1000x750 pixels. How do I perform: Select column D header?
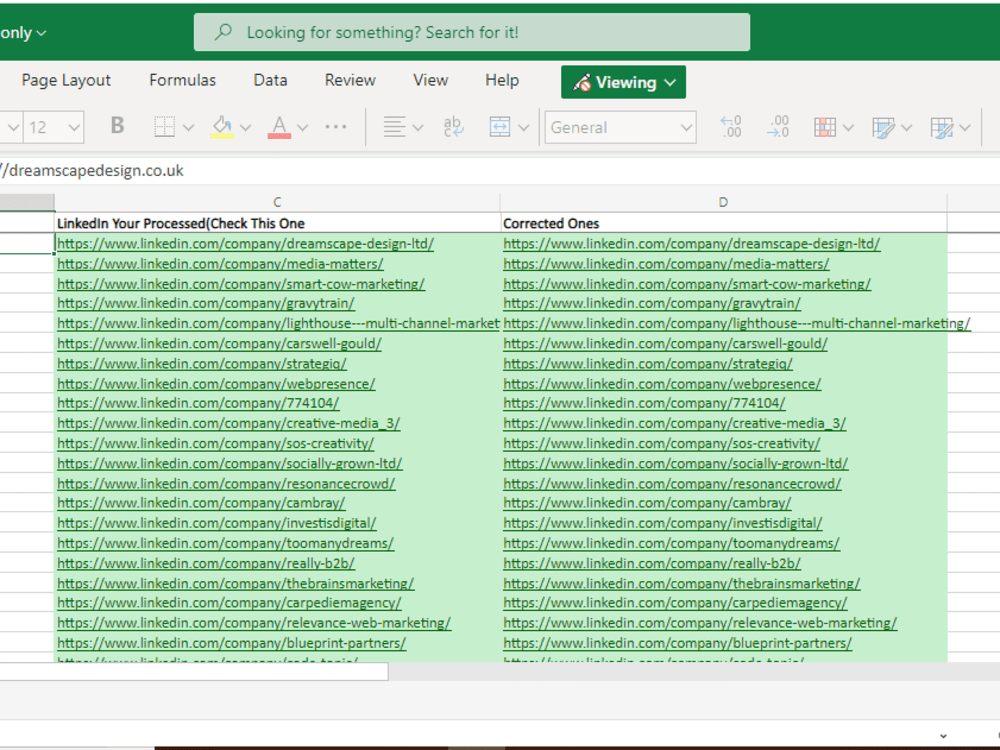723,202
